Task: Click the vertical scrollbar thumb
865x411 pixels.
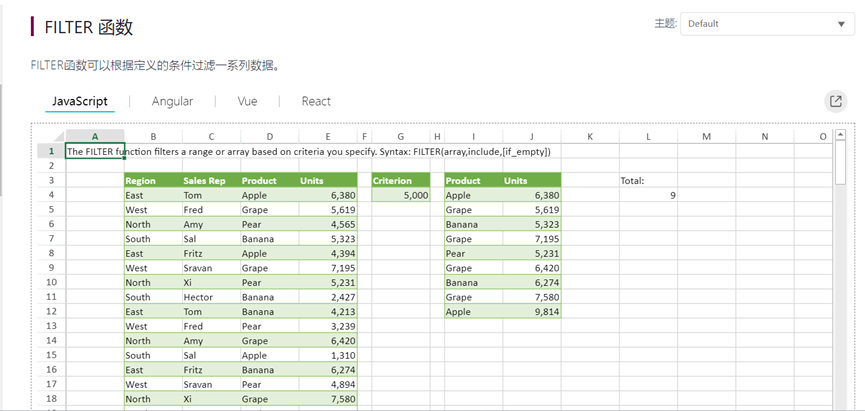Action: pyautogui.click(x=840, y=162)
